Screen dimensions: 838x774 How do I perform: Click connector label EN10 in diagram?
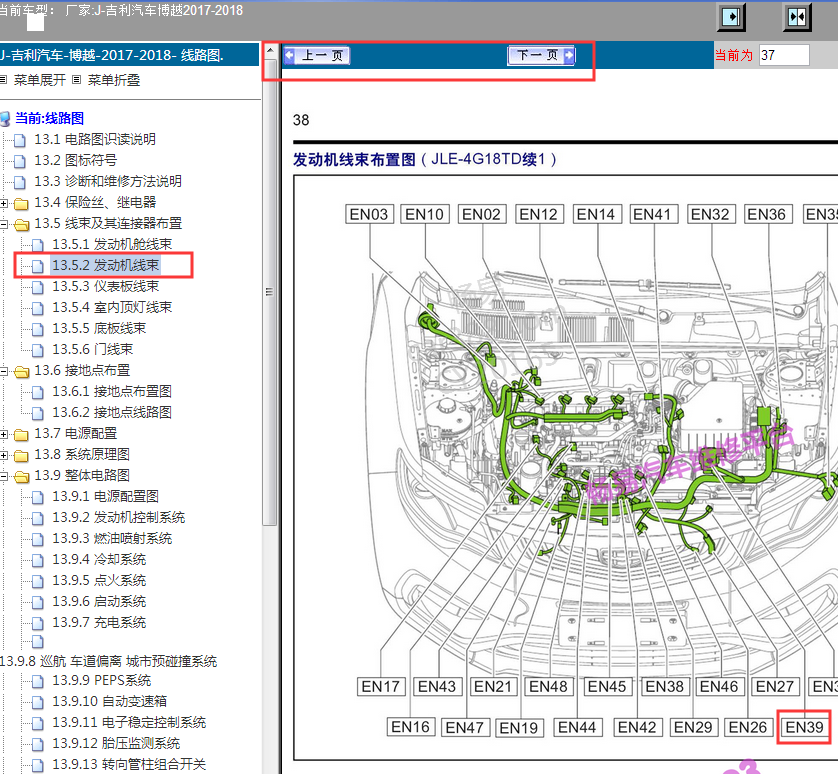click(425, 214)
